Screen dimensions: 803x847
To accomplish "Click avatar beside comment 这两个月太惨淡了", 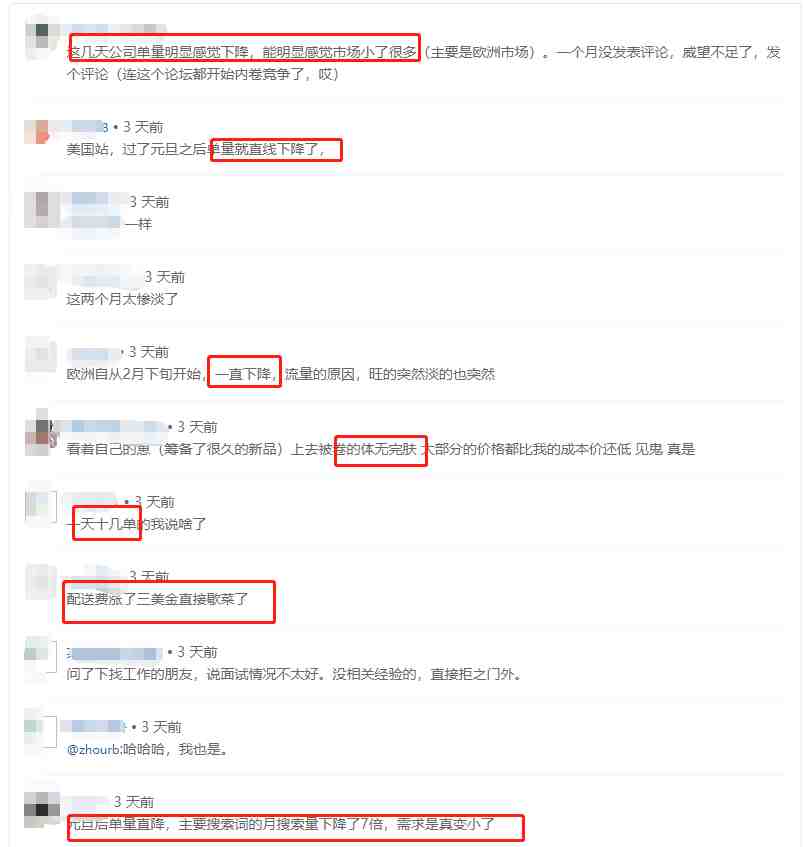I will (x=41, y=281).
